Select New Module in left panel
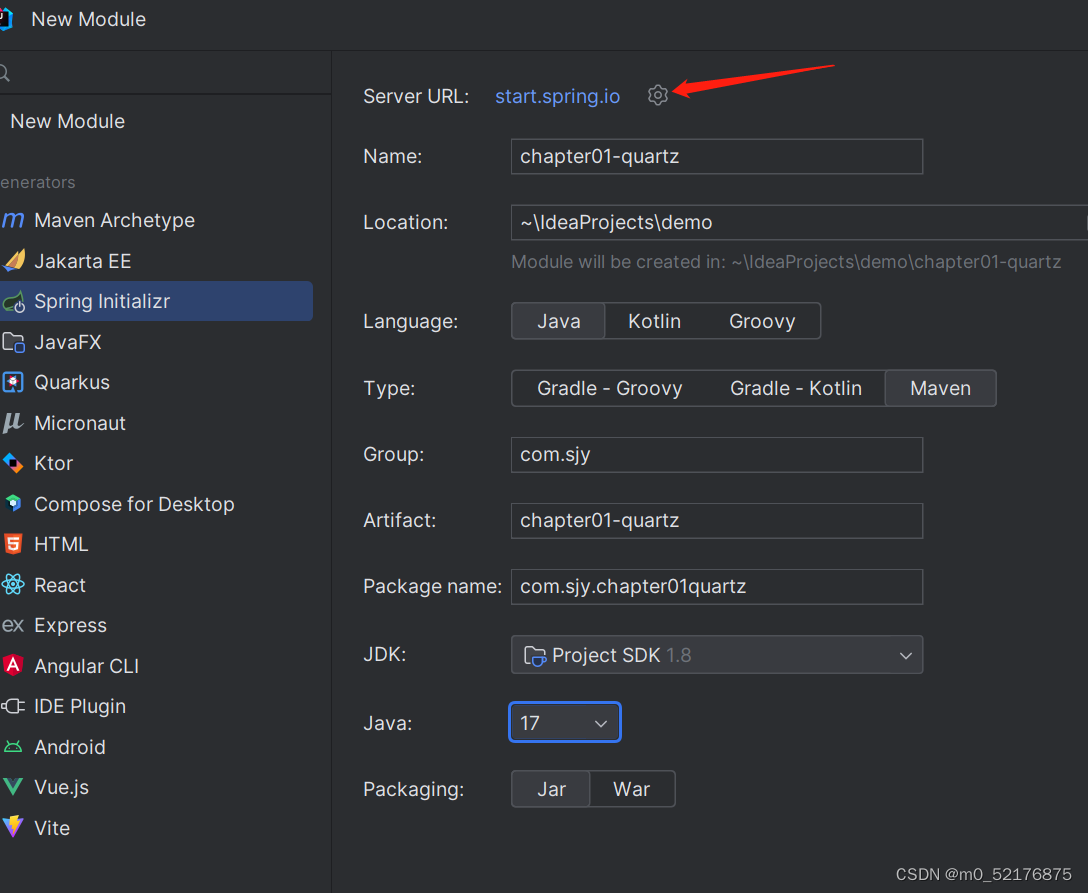Image resolution: width=1088 pixels, height=893 pixels. 68,121
